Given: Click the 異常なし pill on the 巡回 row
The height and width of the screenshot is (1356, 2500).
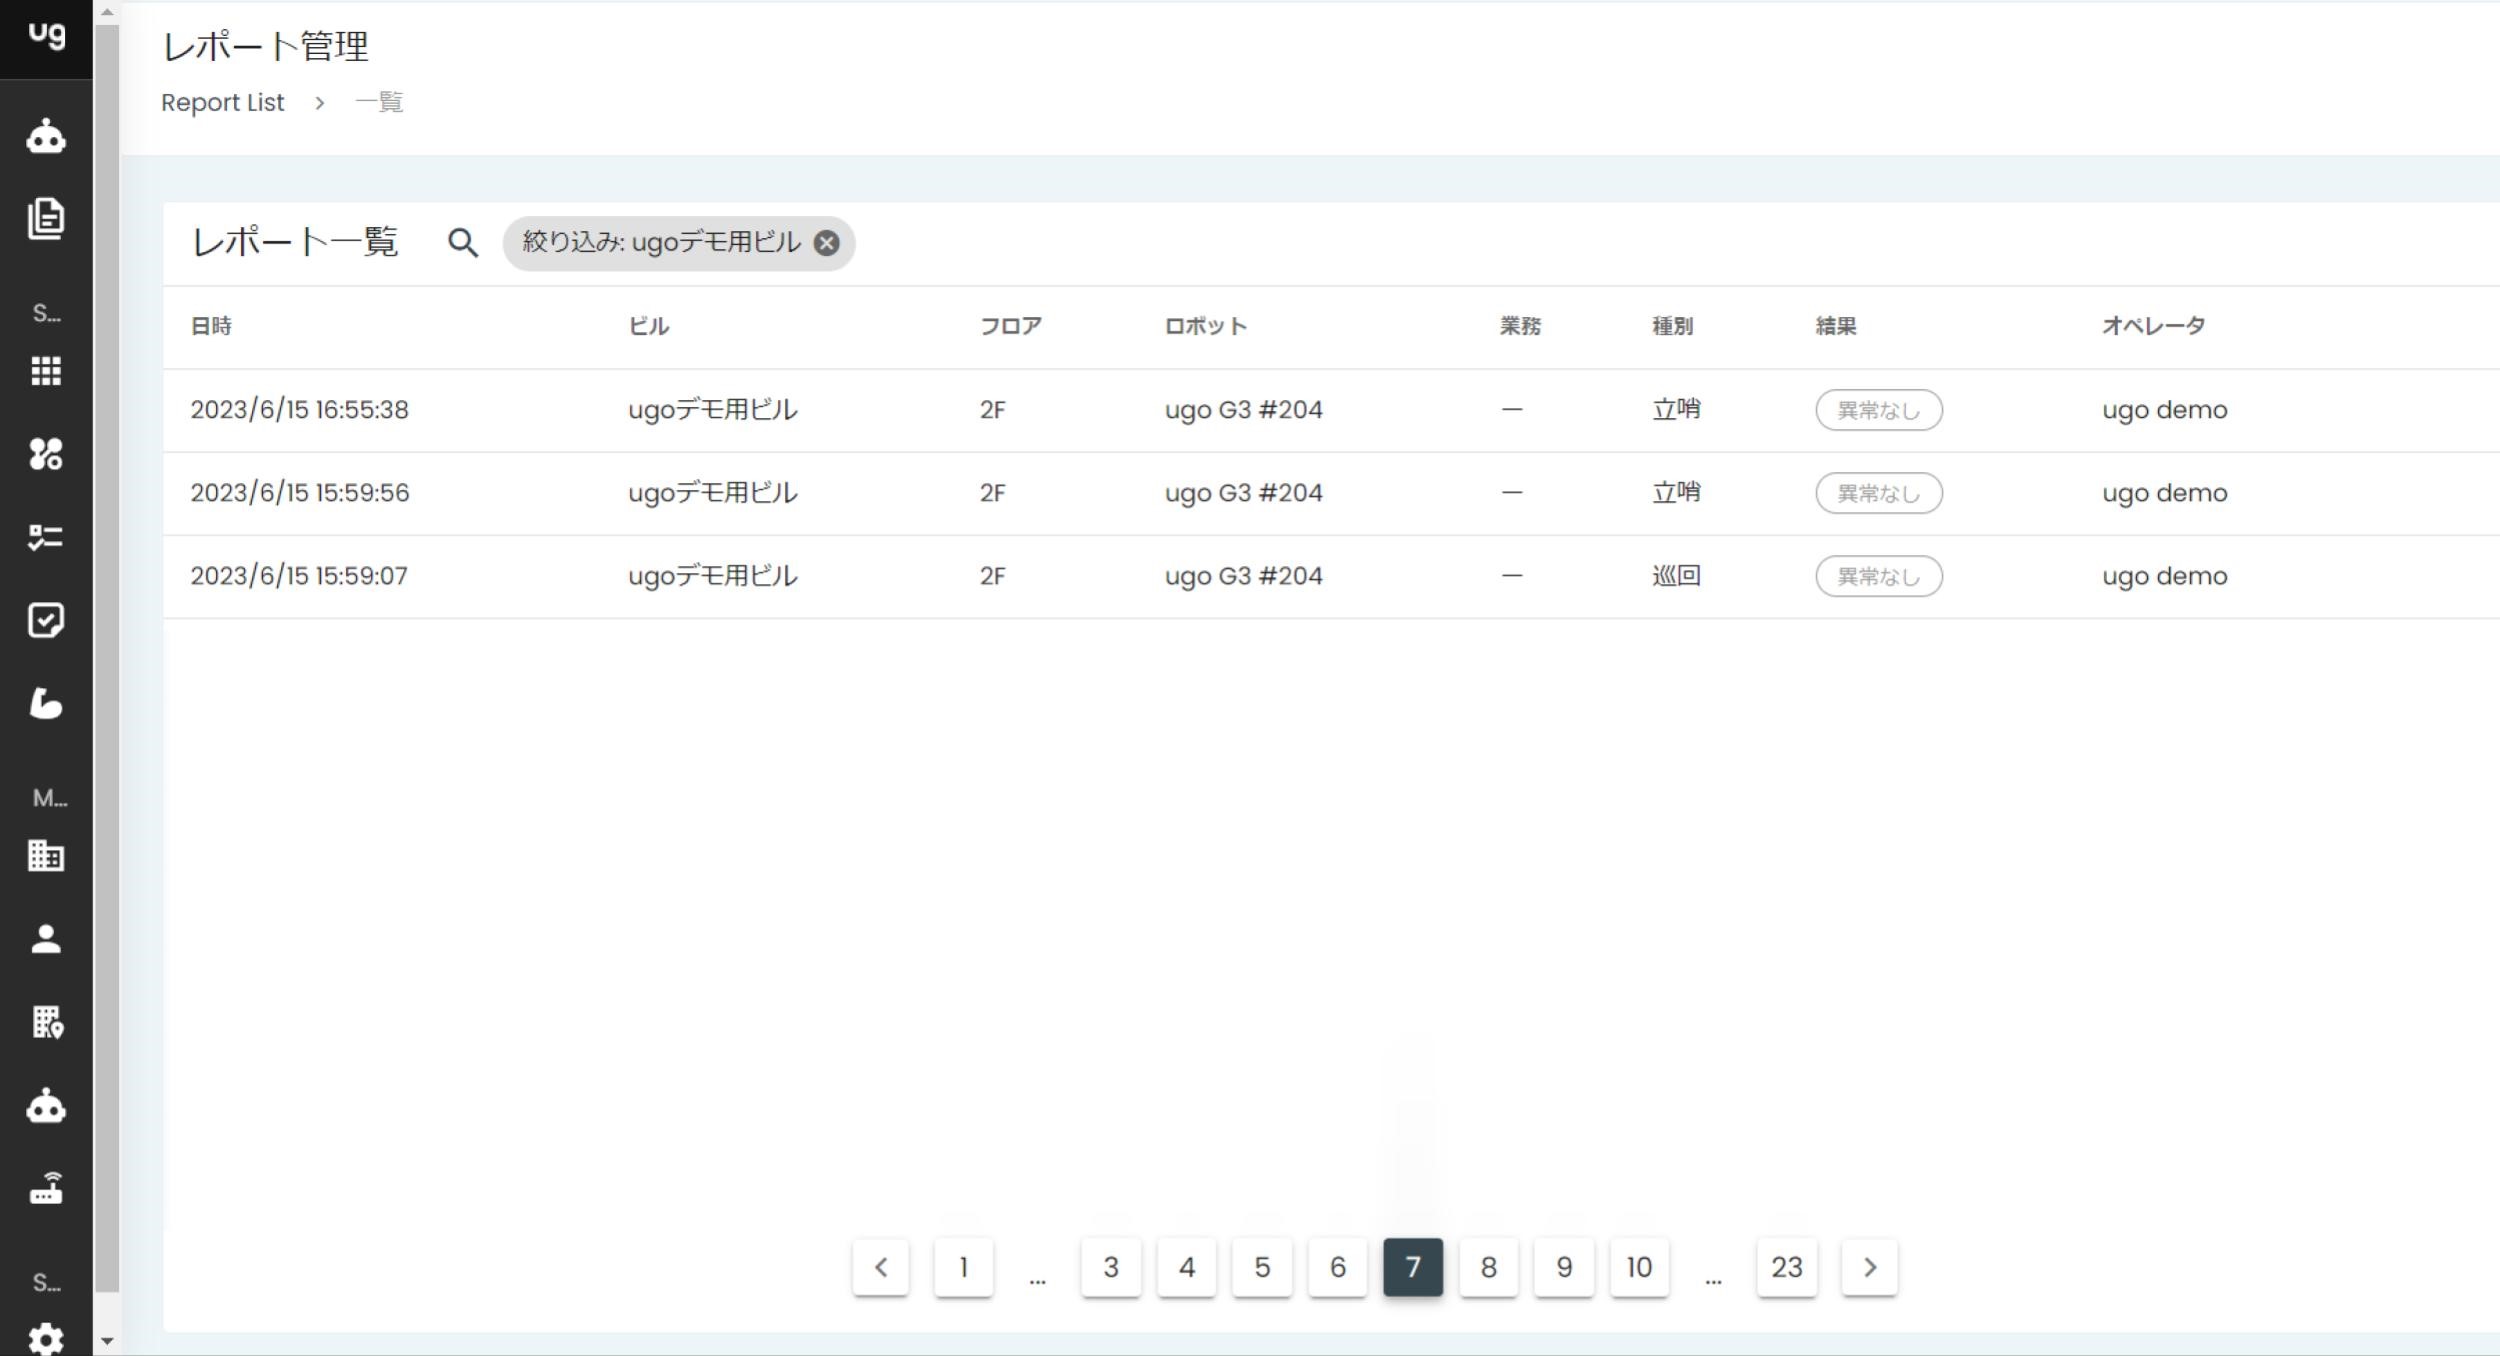Looking at the screenshot, I should pos(1878,576).
